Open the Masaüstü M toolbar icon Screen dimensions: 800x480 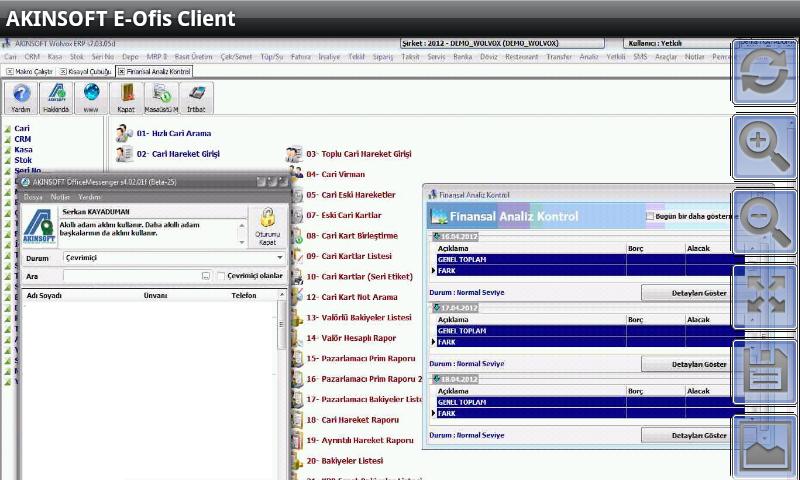[161, 97]
